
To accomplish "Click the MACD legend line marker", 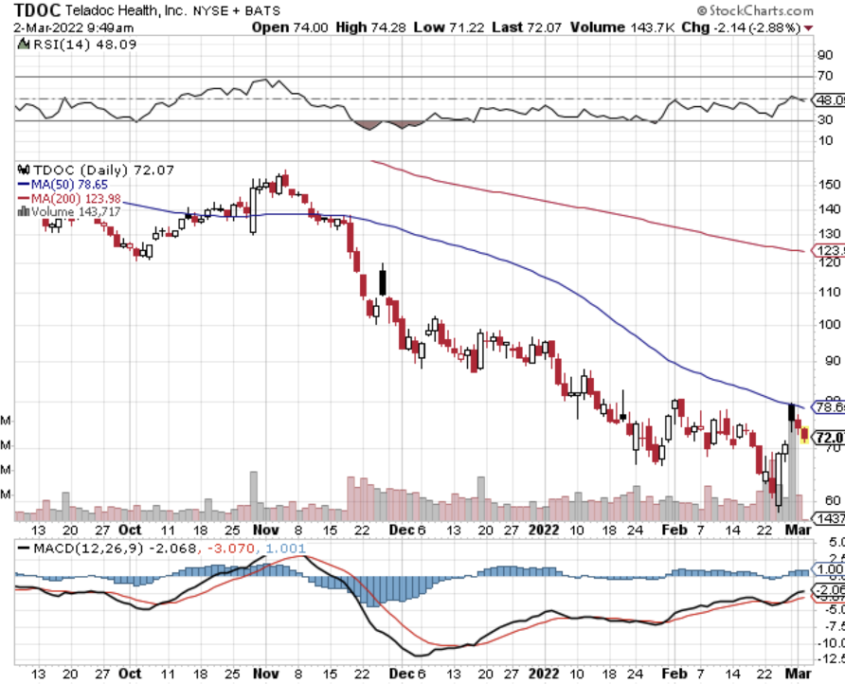I will click(25, 551).
